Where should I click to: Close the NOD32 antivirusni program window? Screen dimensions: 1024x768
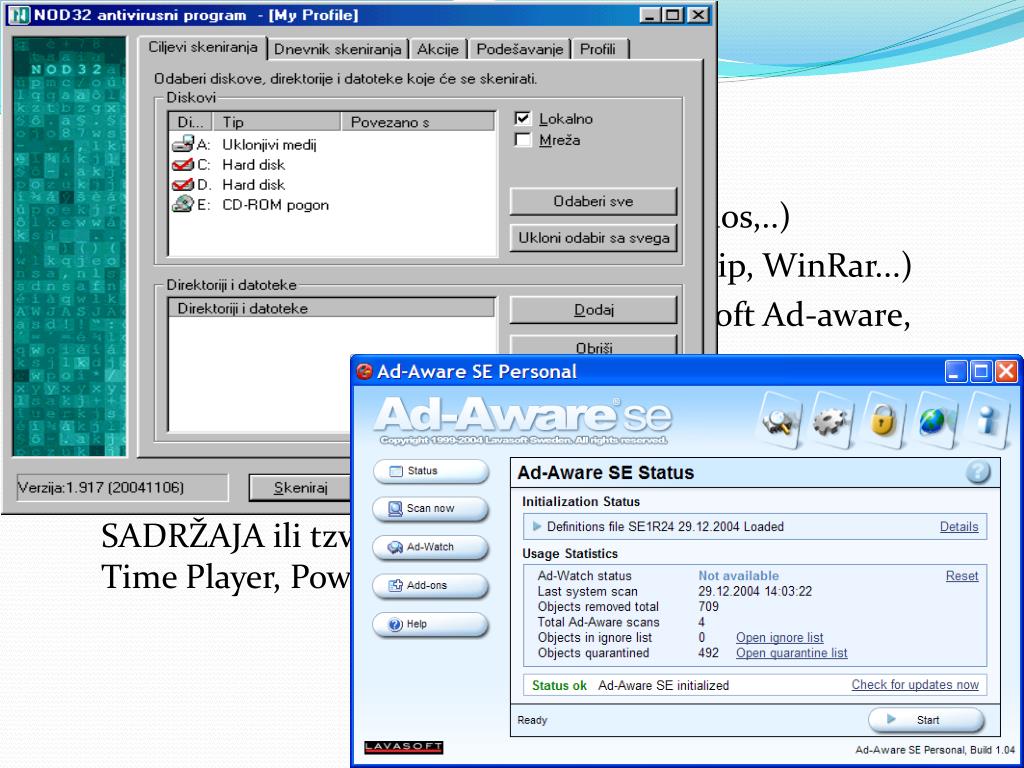(x=697, y=15)
